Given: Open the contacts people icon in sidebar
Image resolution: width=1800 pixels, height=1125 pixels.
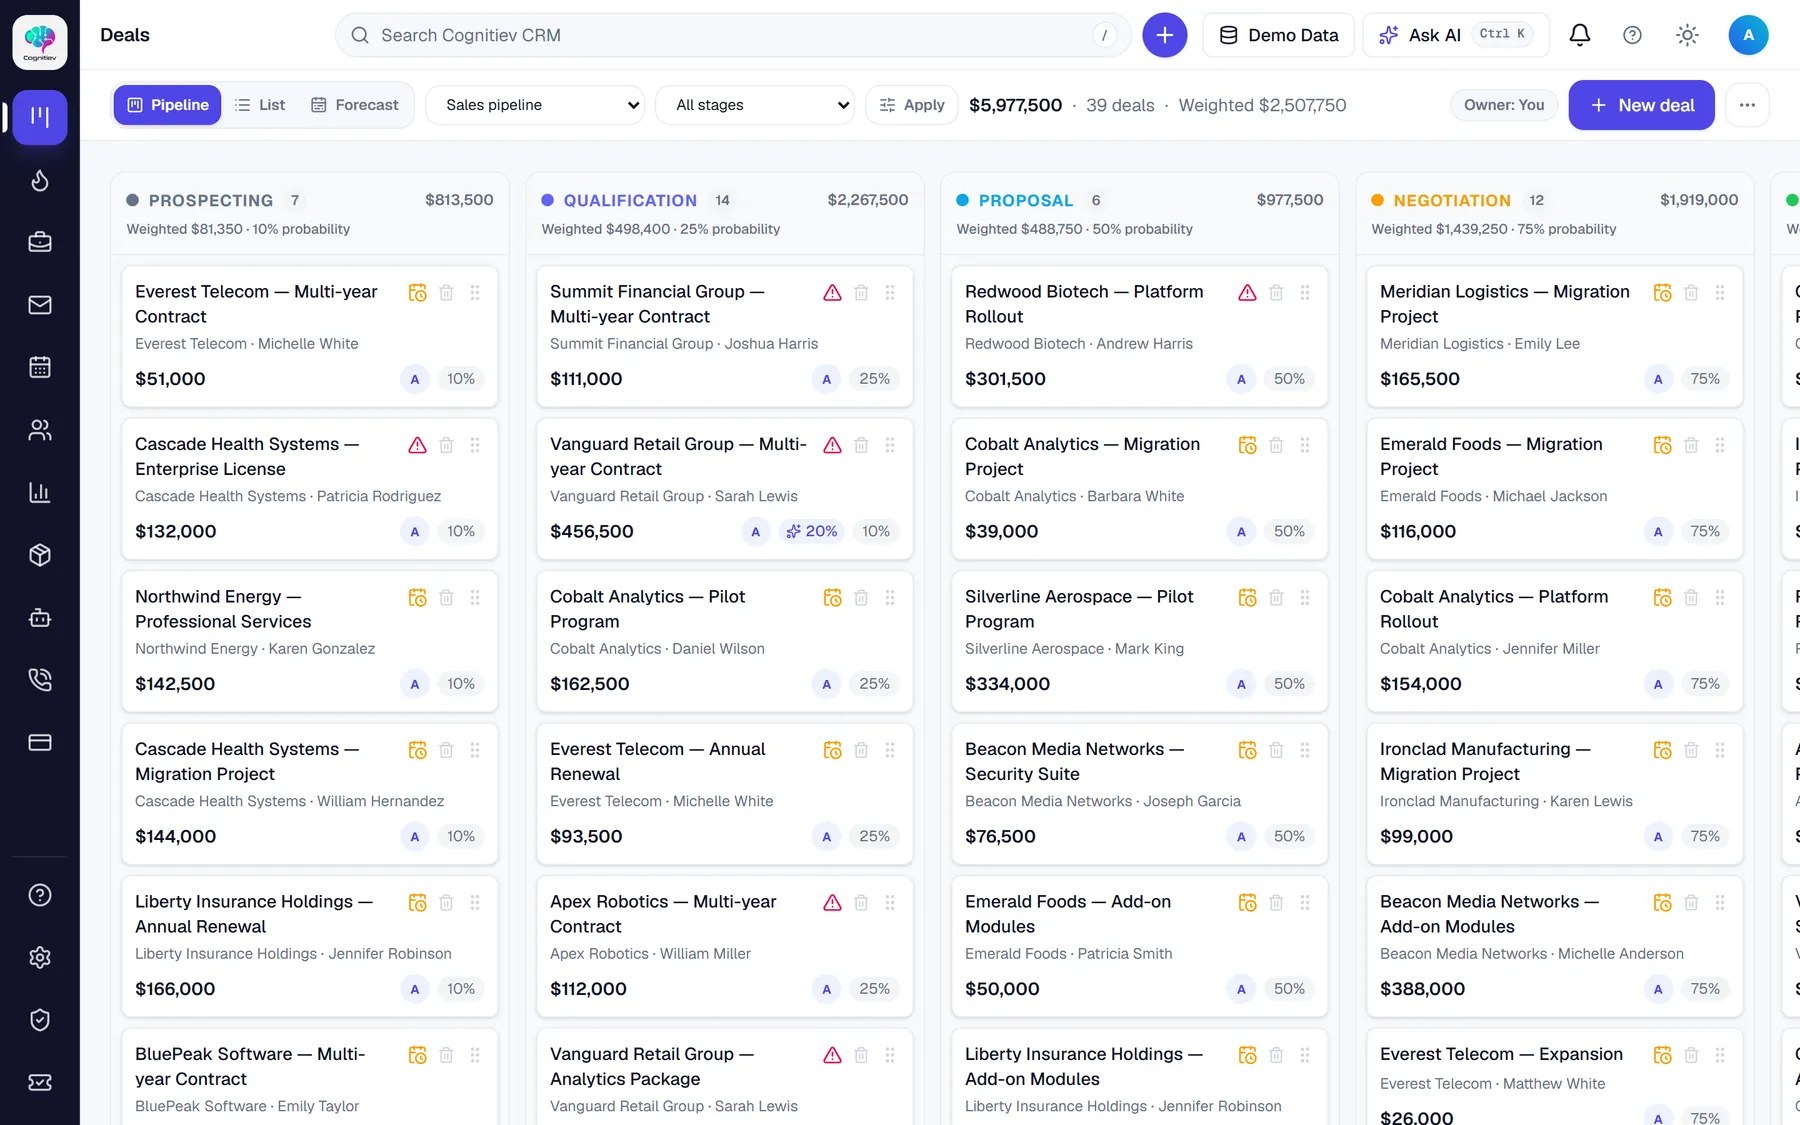Looking at the screenshot, I should point(40,430).
